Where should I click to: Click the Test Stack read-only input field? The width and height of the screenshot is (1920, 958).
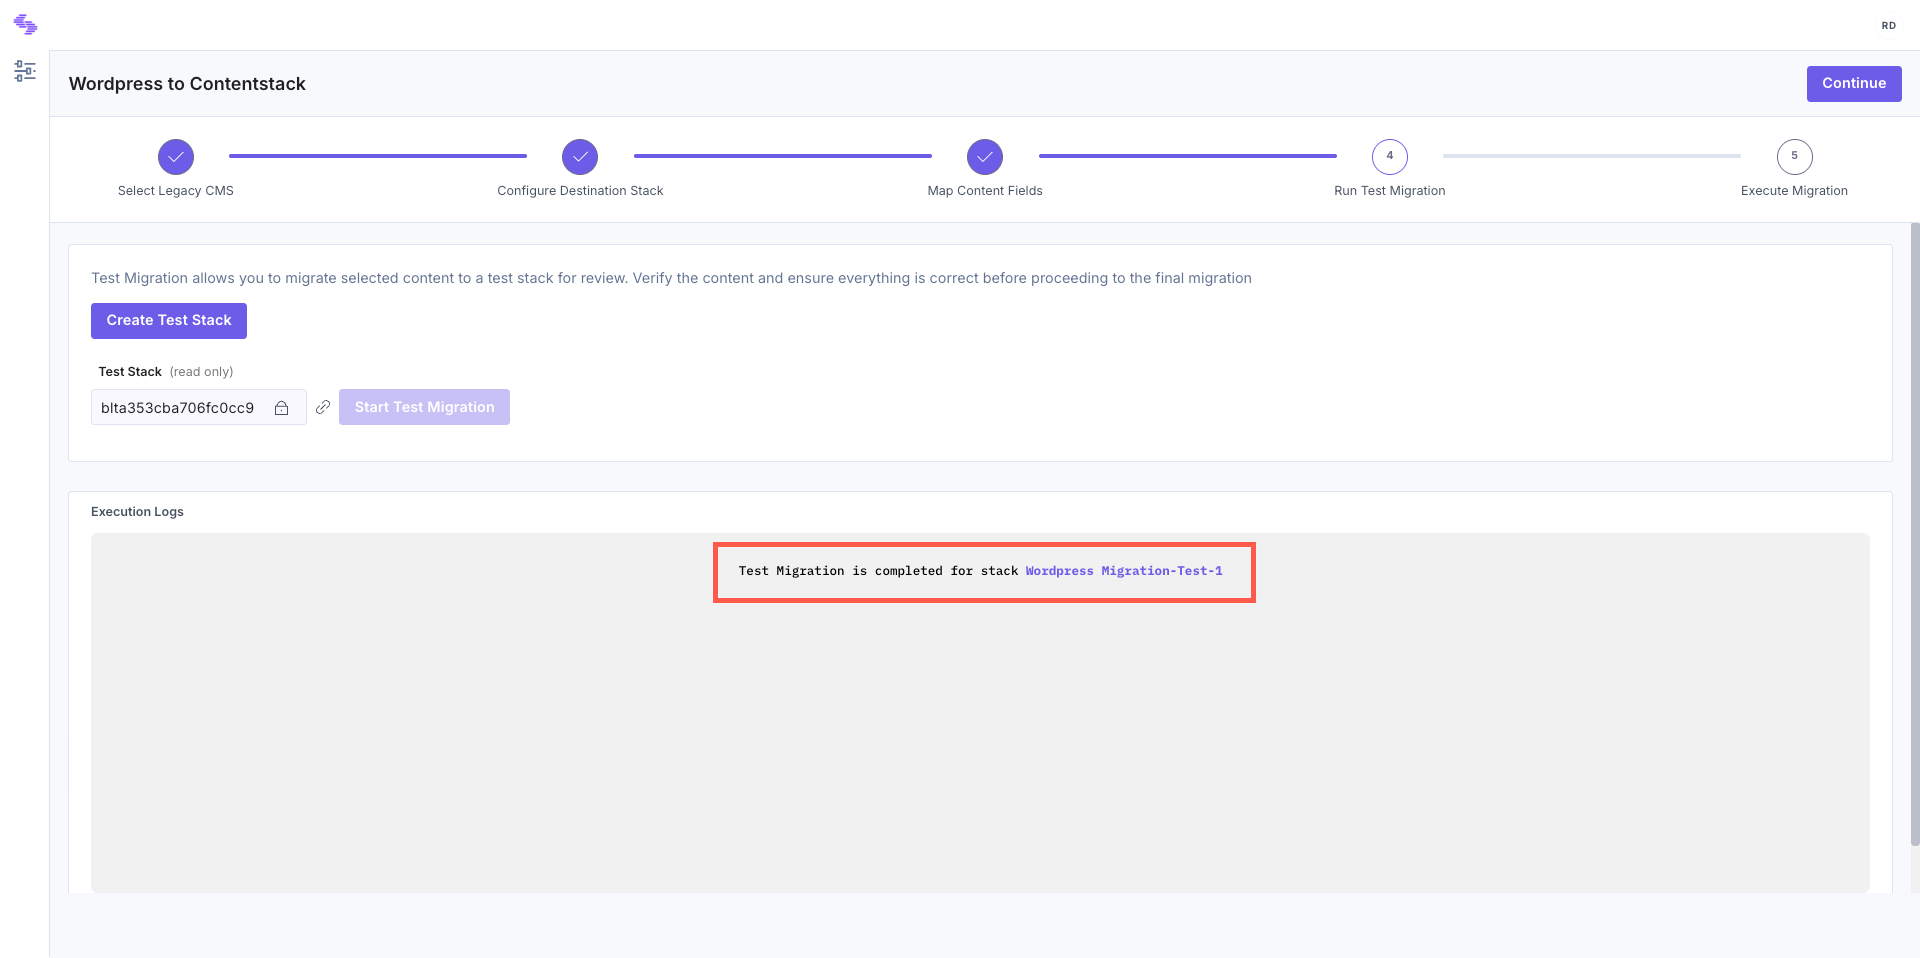point(198,408)
